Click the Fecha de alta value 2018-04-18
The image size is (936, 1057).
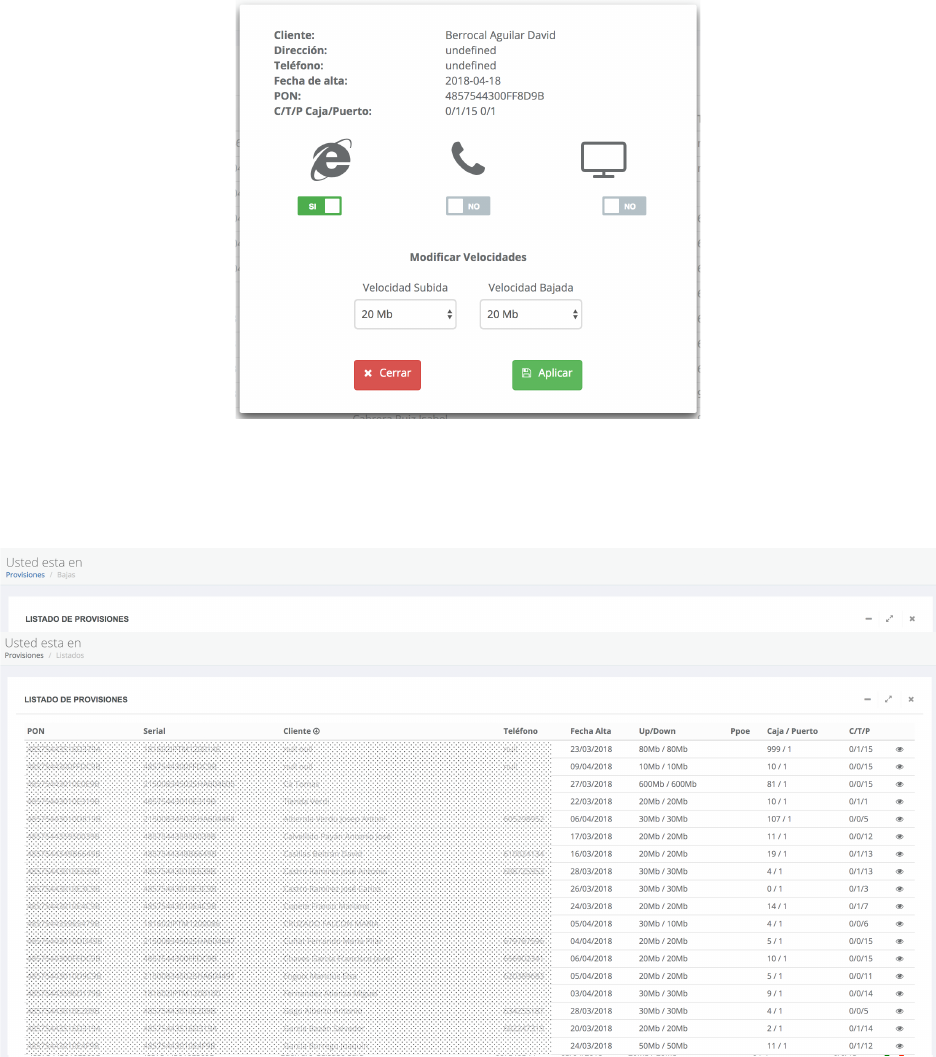[472, 81]
